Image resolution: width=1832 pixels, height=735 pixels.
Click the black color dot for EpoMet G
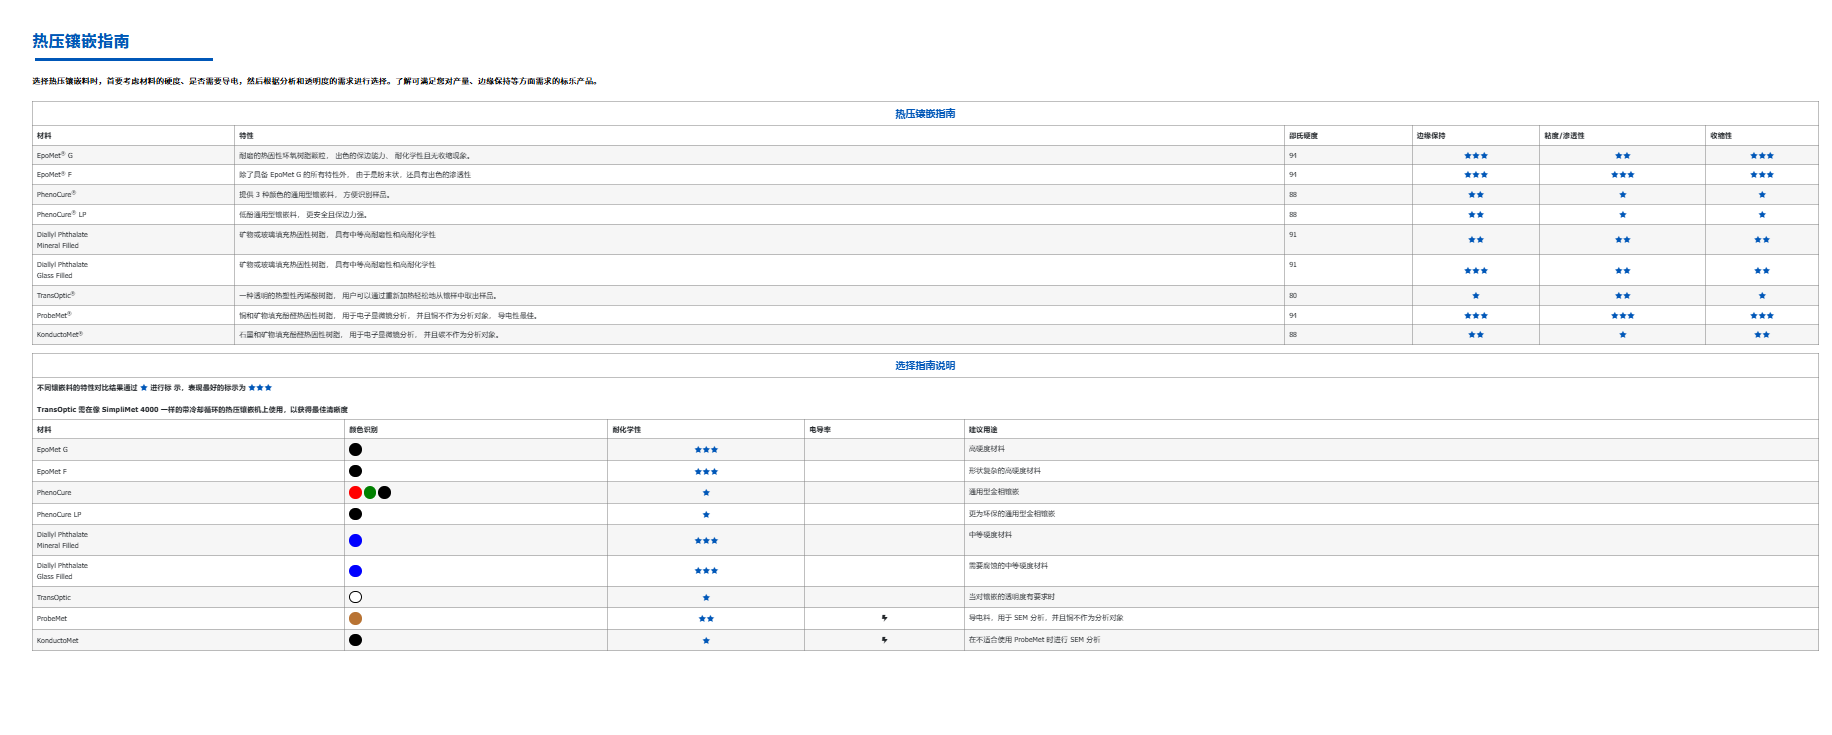pos(355,450)
